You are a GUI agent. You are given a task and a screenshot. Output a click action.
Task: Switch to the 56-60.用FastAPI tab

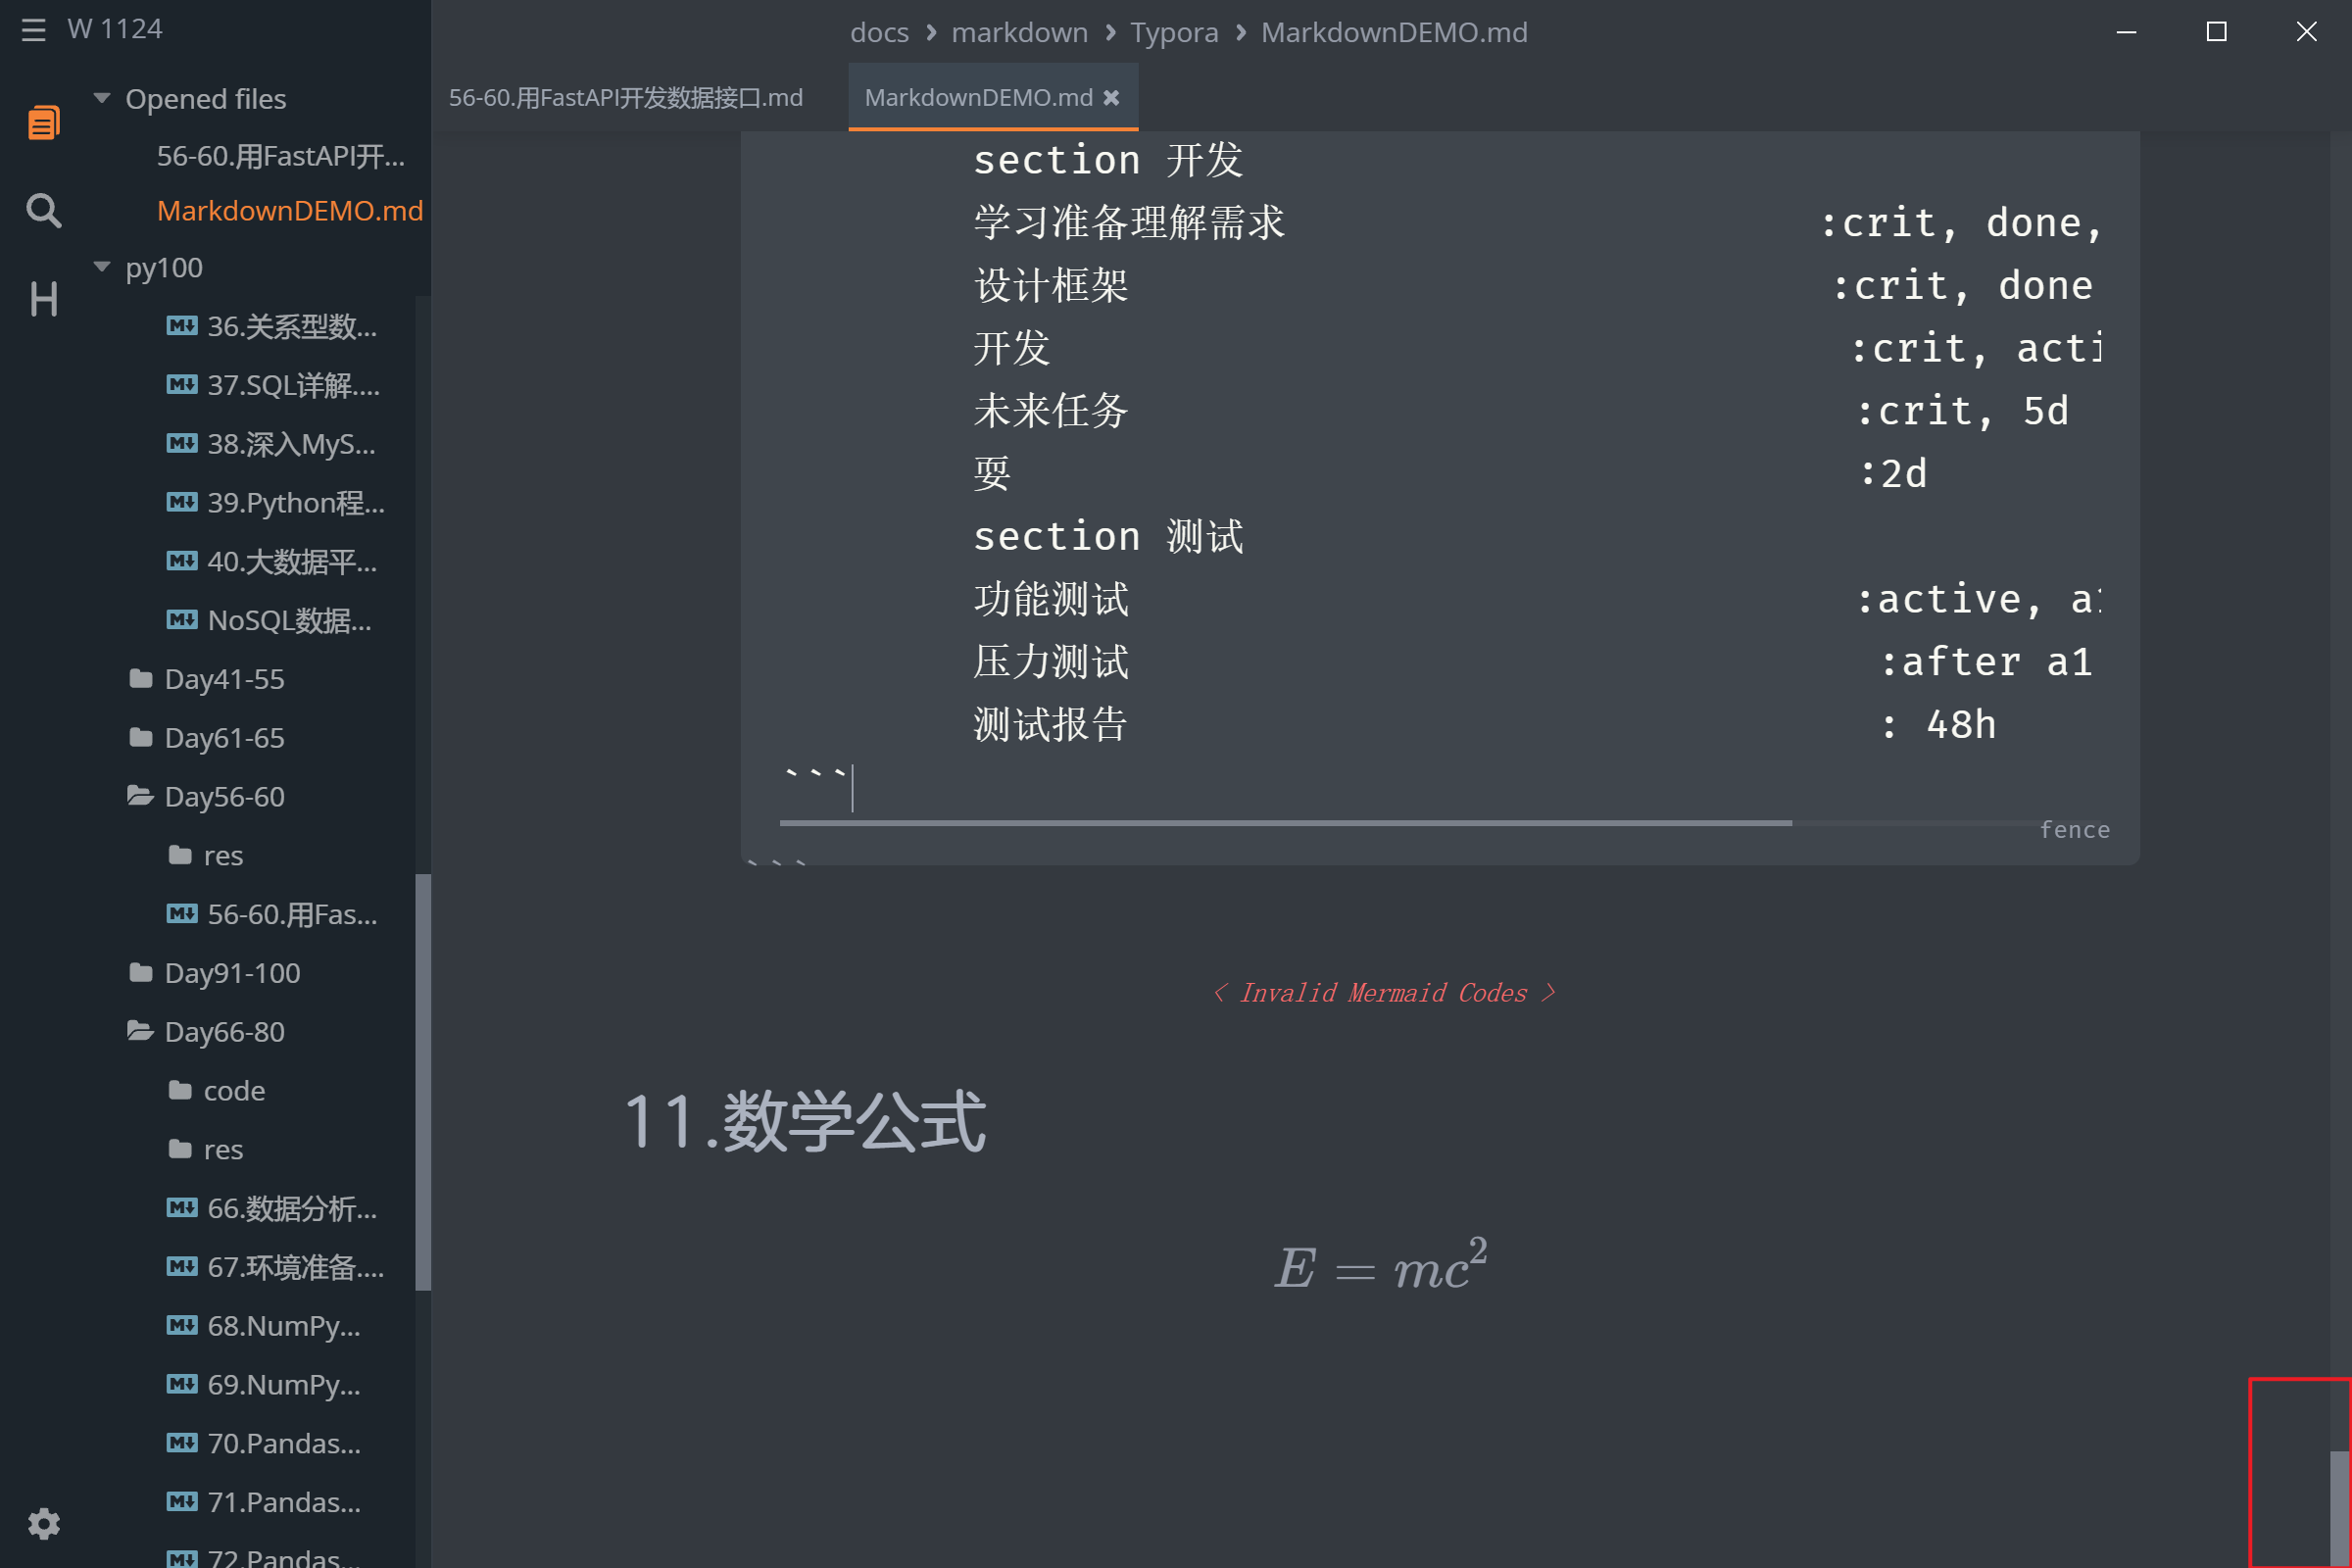(625, 97)
